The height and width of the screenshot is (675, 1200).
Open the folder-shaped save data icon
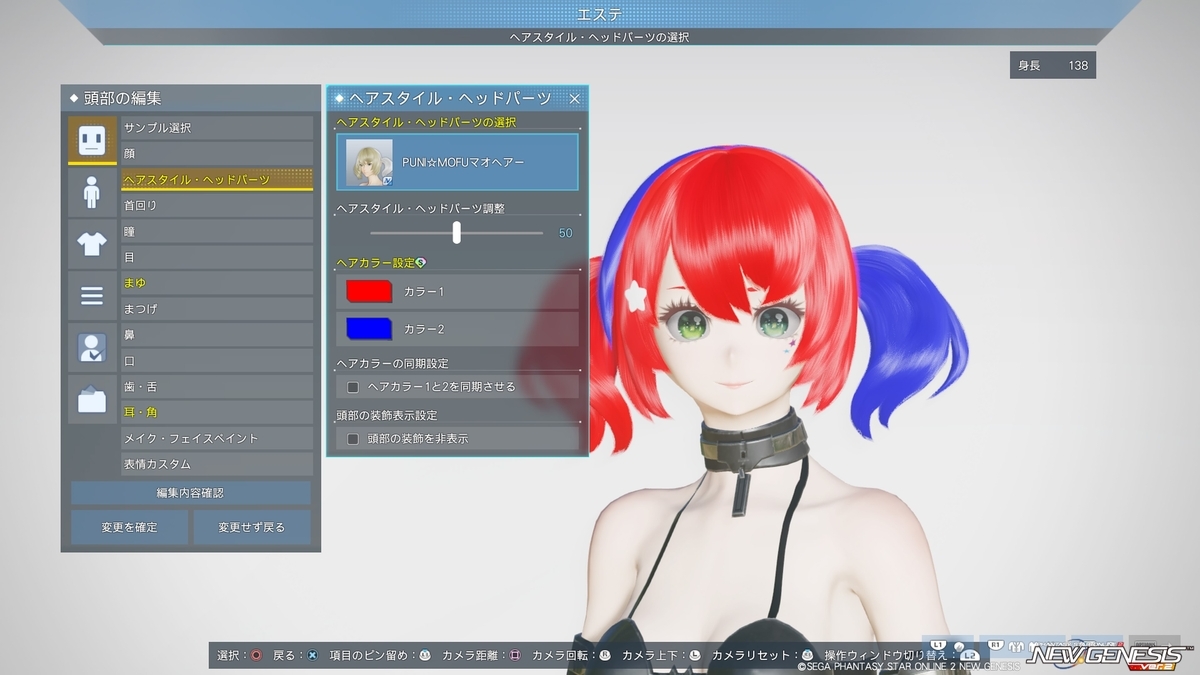coord(92,399)
